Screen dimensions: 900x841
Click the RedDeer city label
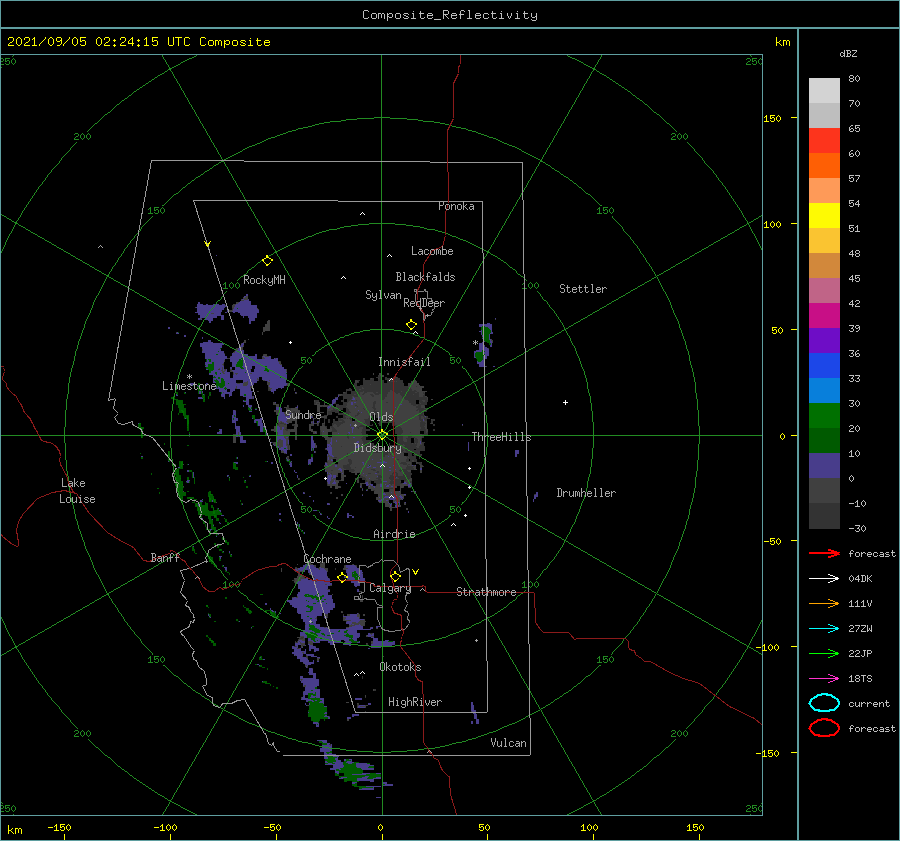click(x=424, y=303)
